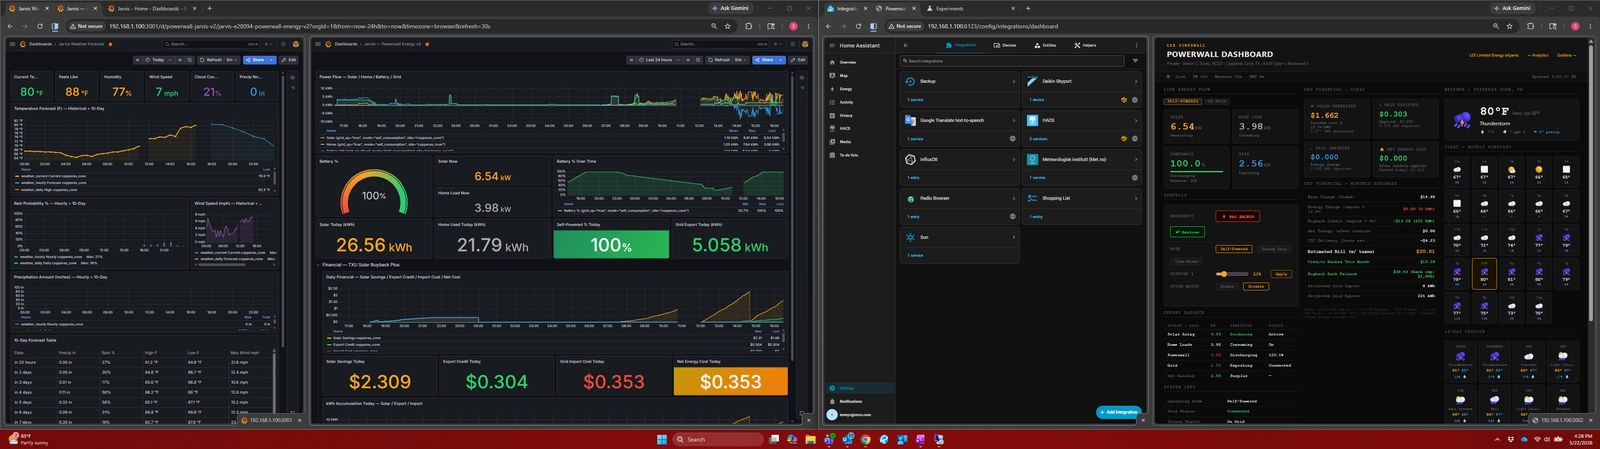Select On Grid tab under Live Energy Flow
Viewport: 1600px width, 449px height.
click(x=1216, y=101)
